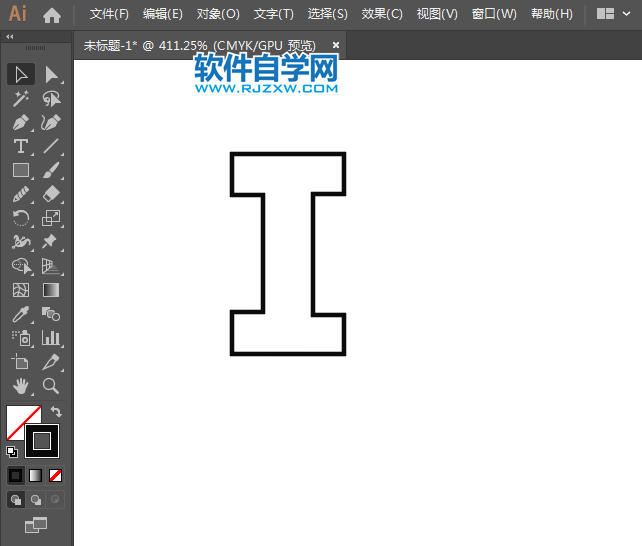Select the Paintbrush tool
This screenshot has width=642, height=546.
pyautogui.click(x=51, y=170)
